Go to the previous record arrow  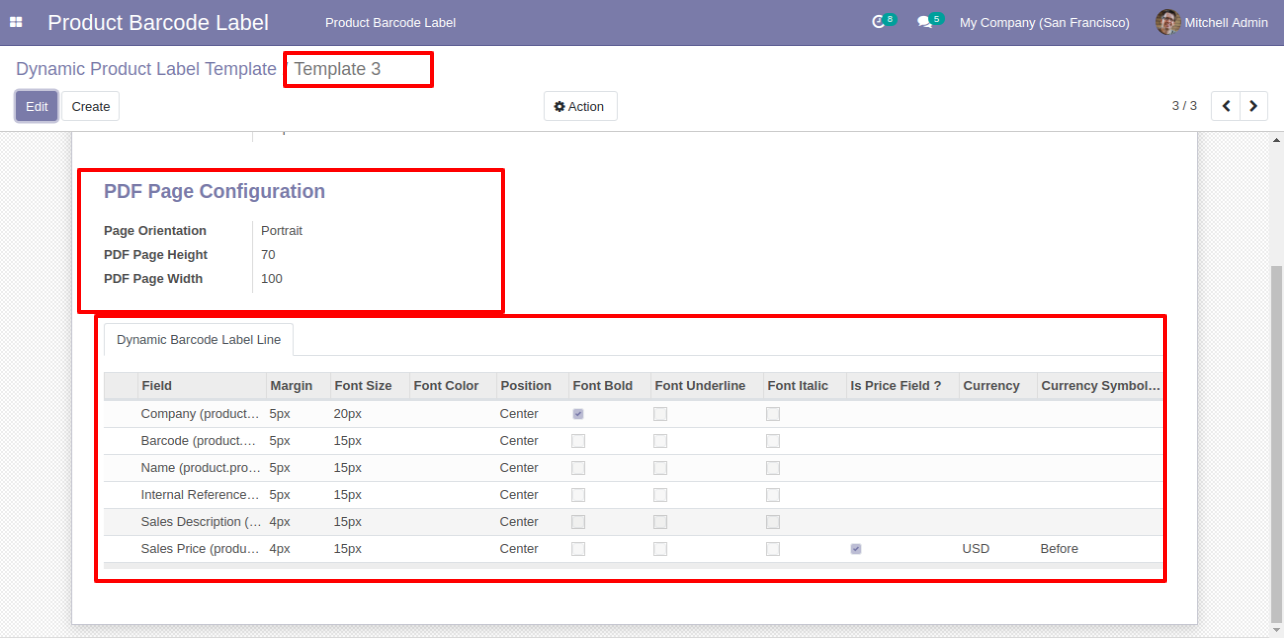click(x=1226, y=106)
